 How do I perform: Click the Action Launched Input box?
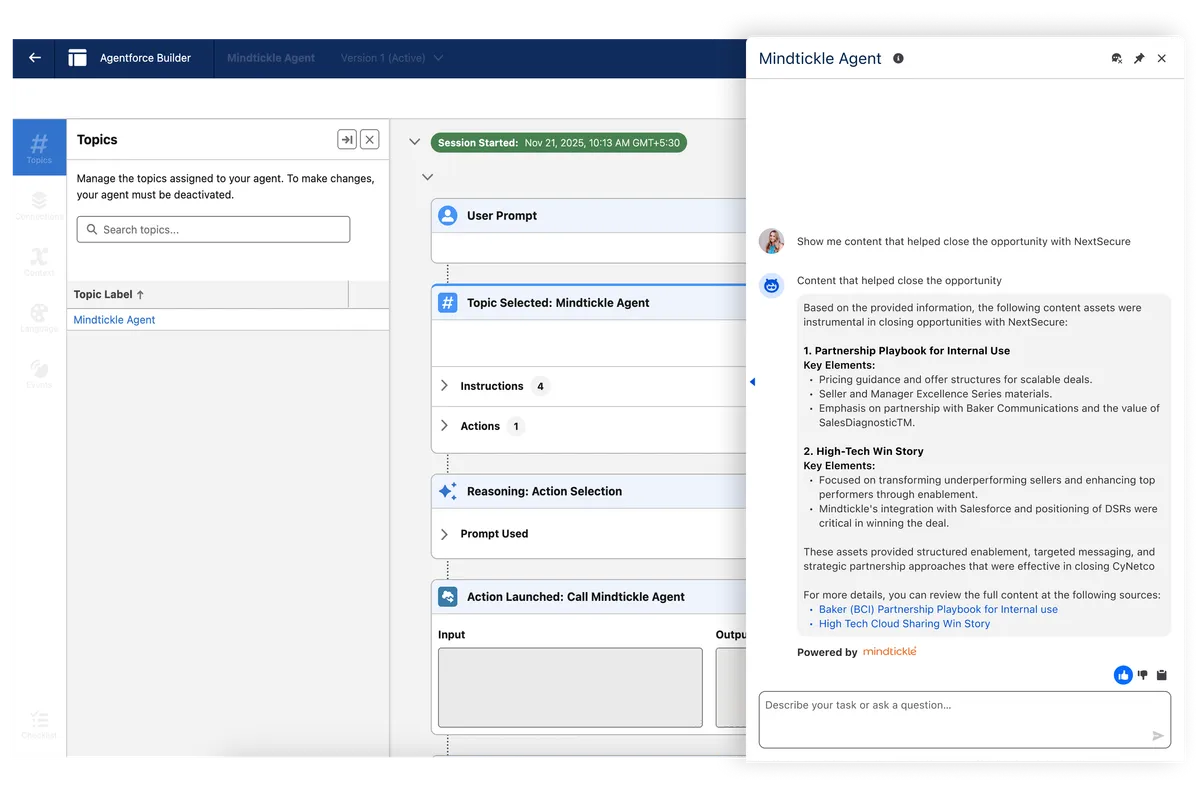click(570, 688)
